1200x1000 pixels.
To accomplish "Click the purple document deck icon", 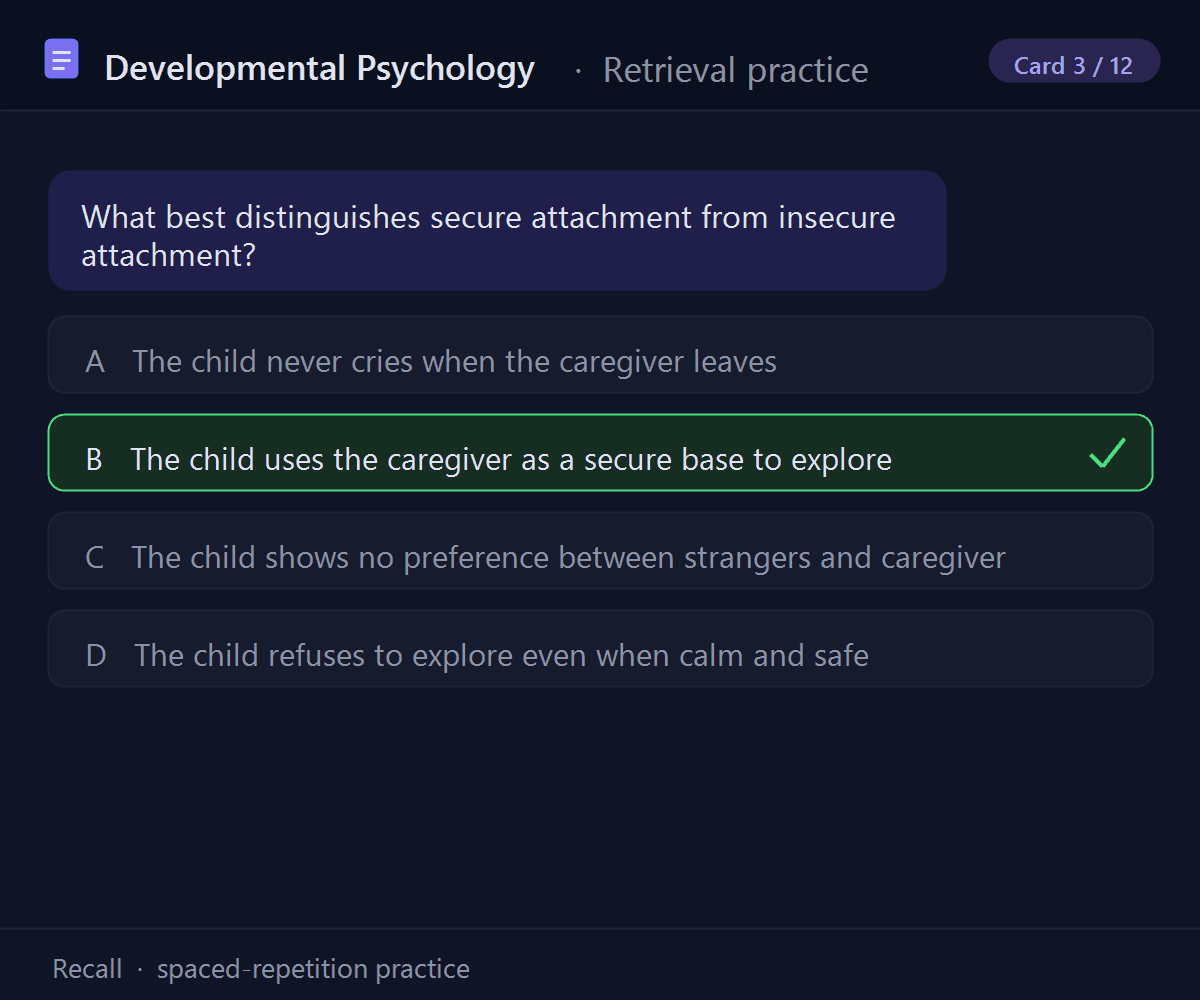I will coord(62,59).
